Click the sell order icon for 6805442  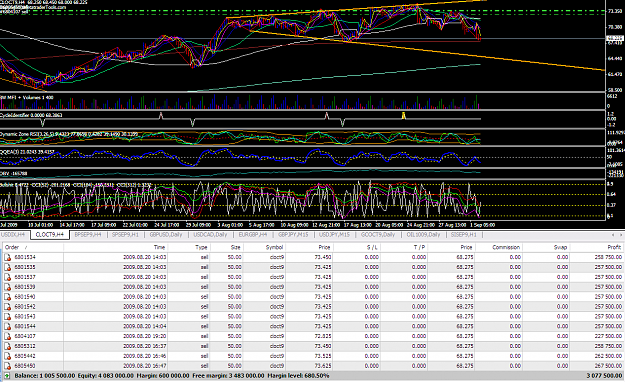[8, 356]
